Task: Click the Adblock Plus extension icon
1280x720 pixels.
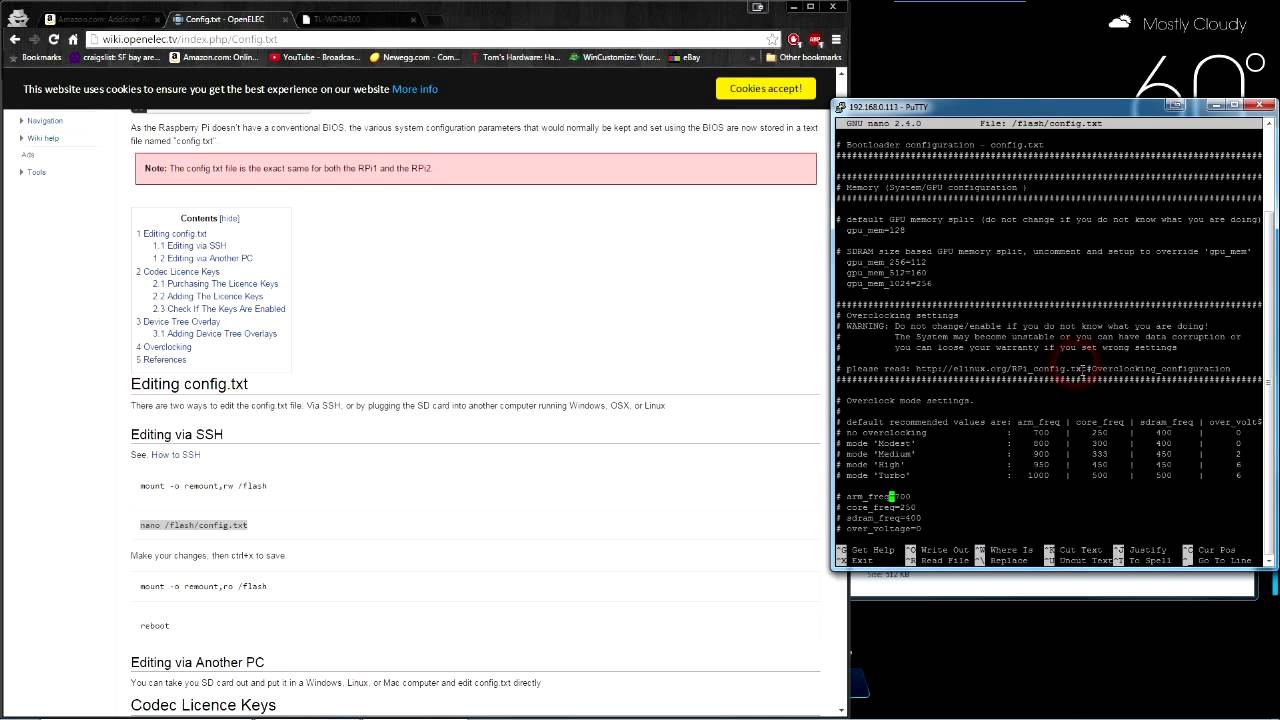Action: (815, 39)
